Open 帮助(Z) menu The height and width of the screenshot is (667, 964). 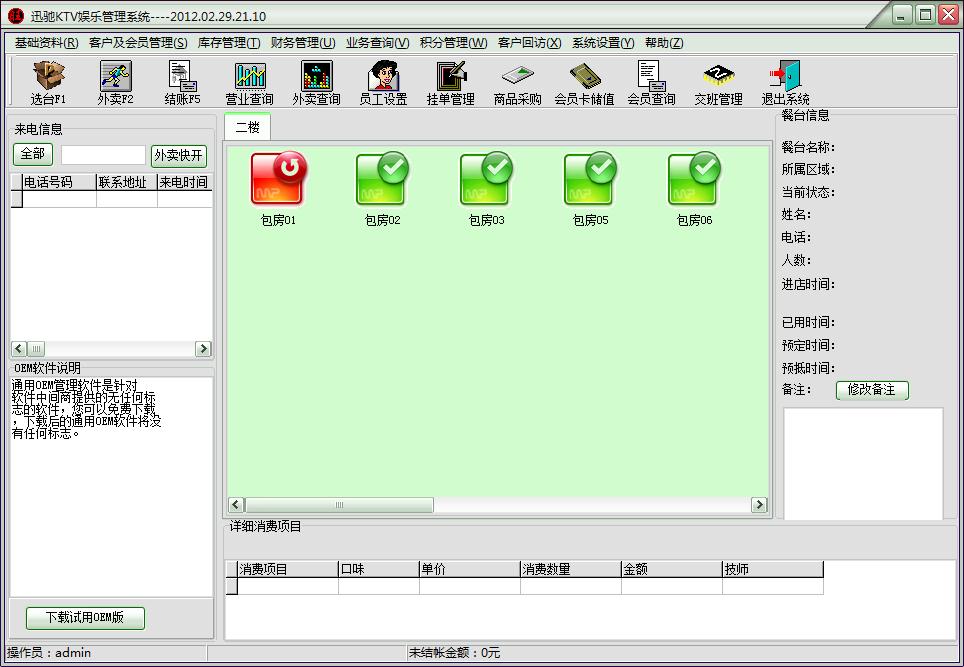coord(664,43)
